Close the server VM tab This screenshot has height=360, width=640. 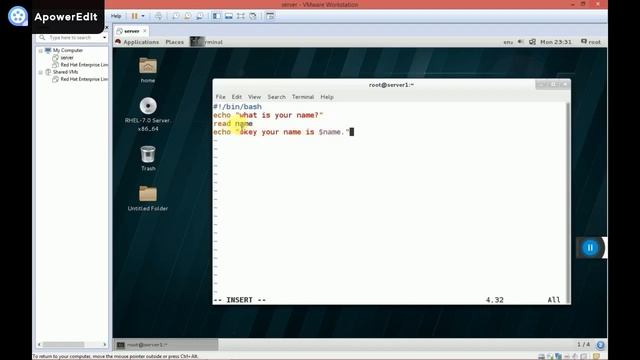[144, 31]
